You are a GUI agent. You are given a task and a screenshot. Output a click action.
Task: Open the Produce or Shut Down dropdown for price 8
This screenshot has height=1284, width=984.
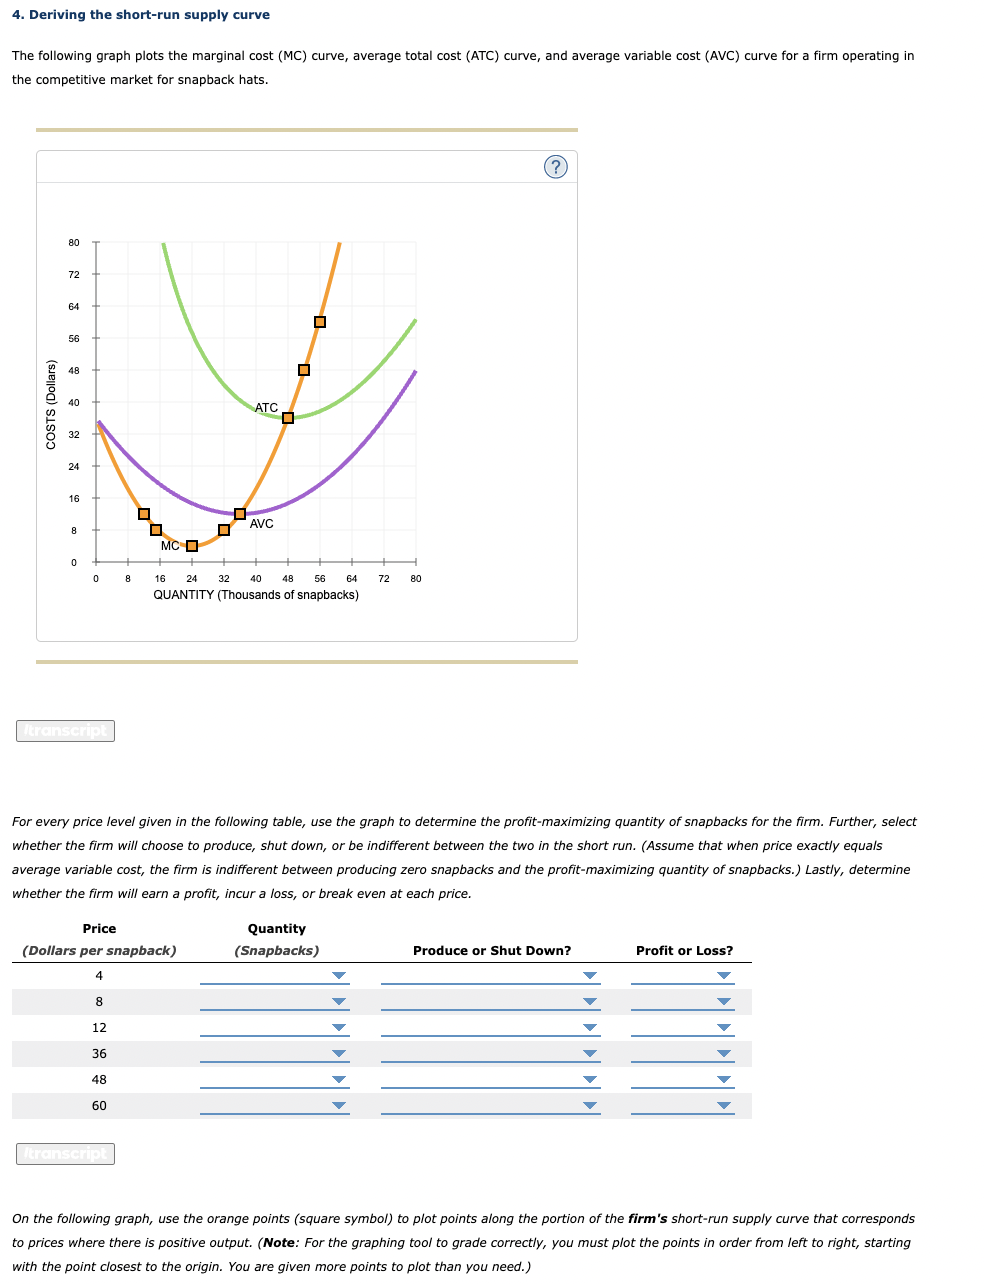[x=589, y=1001]
